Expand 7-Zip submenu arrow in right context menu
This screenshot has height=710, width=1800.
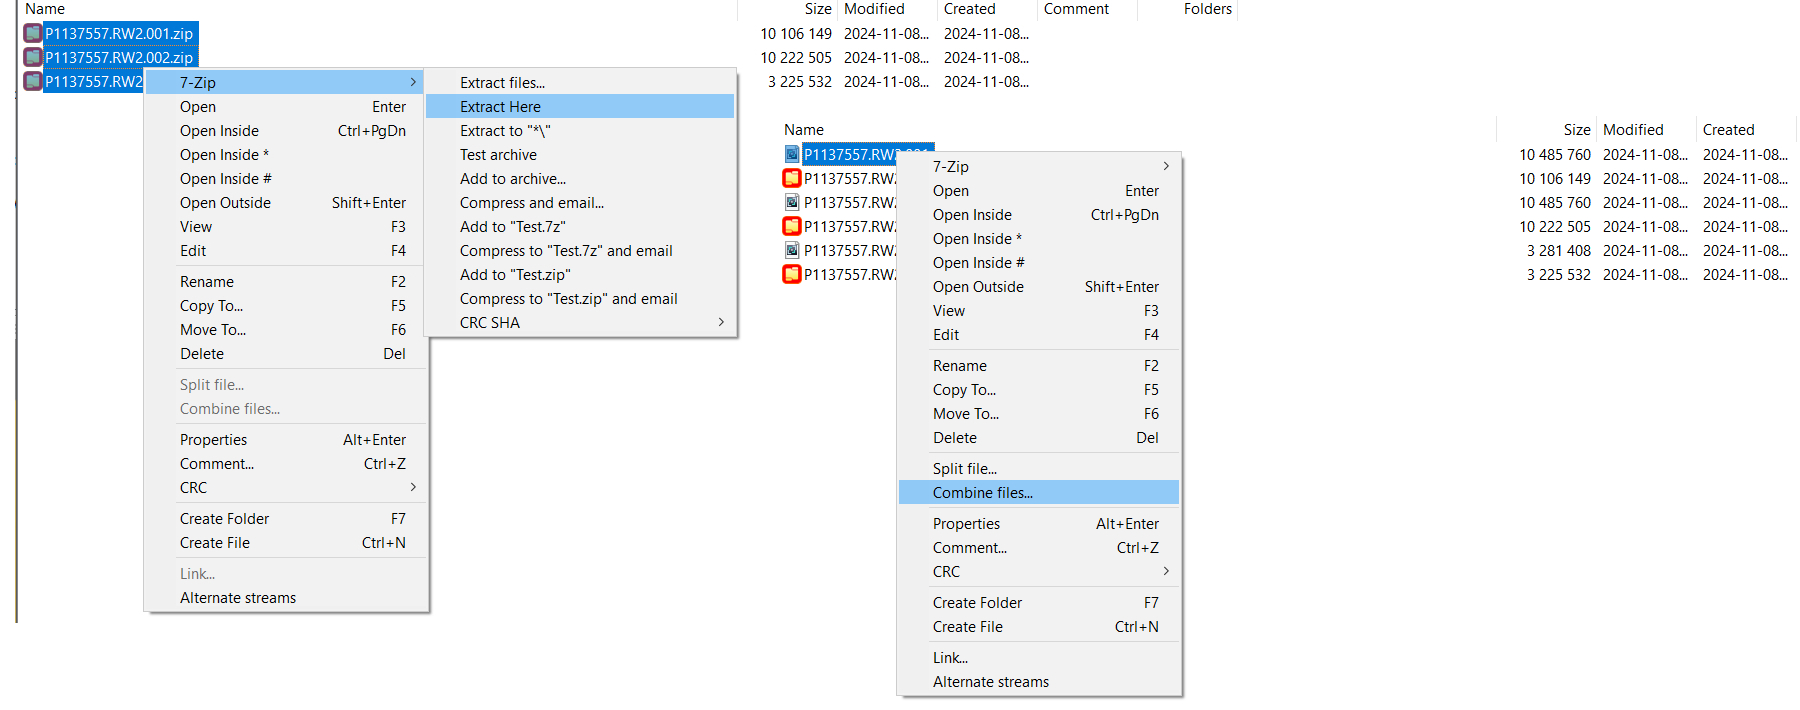tap(1166, 166)
